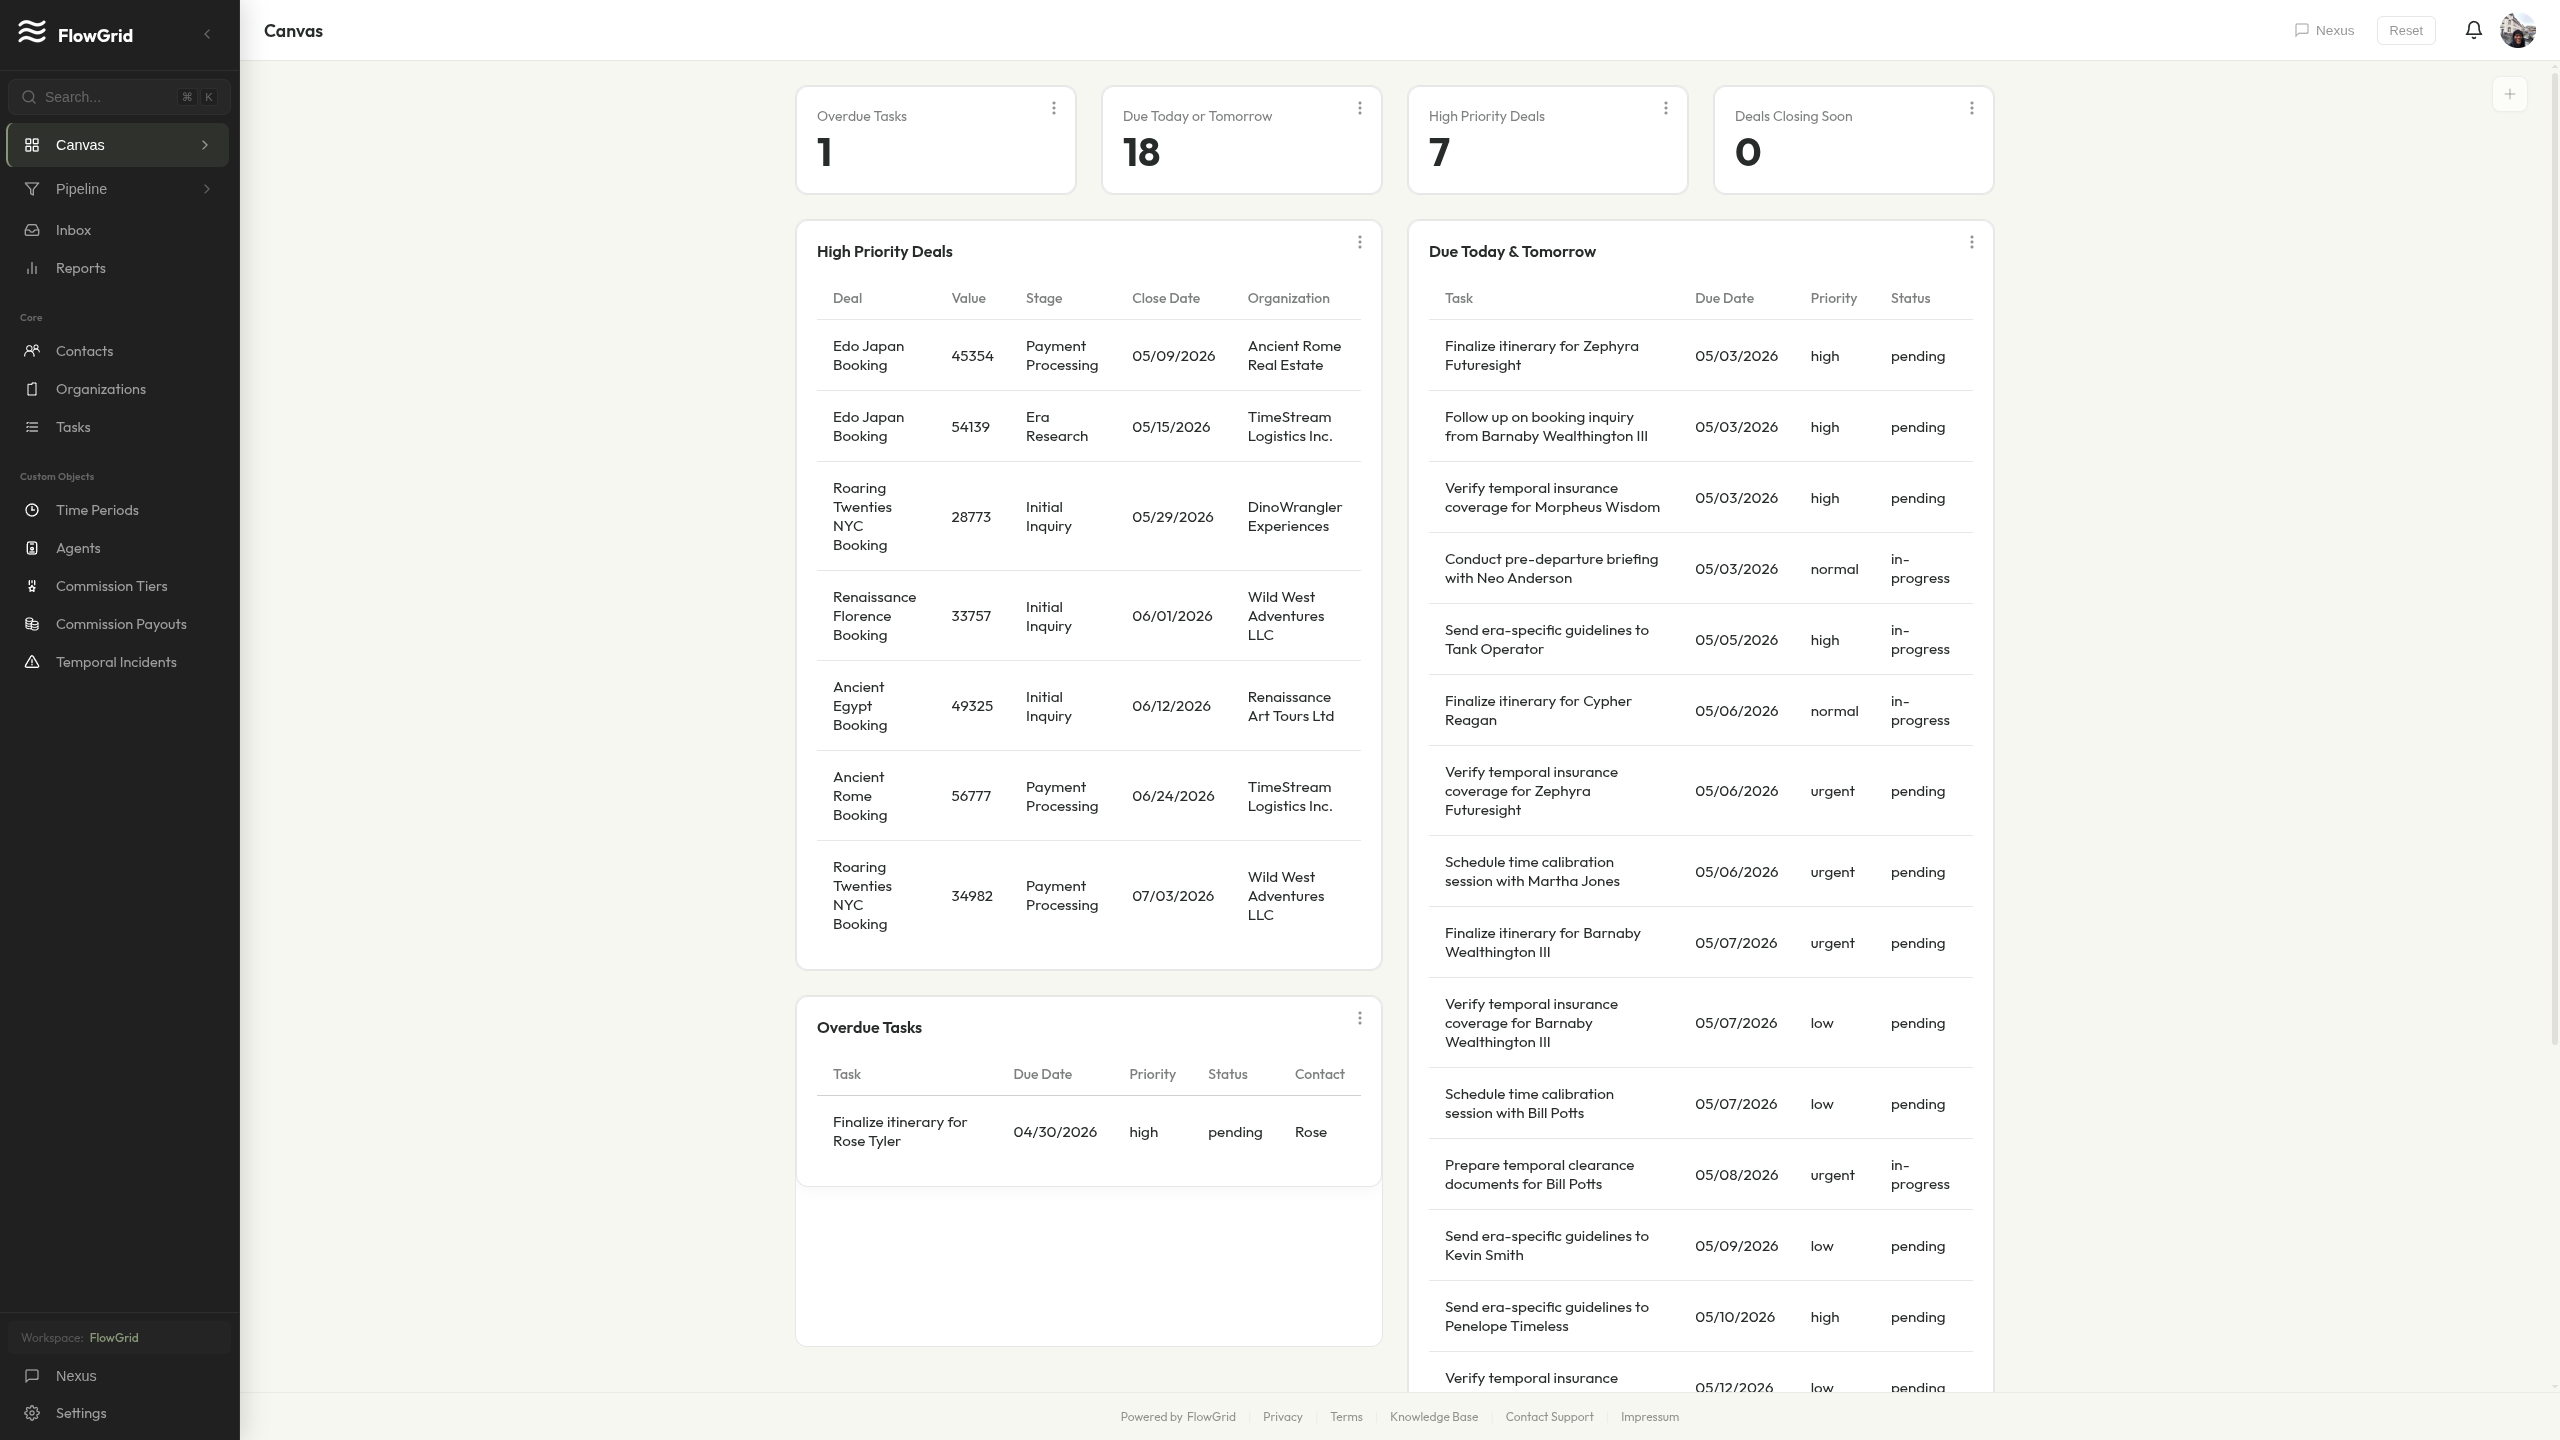Click the Priority header in Due Today table
The height and width of the screenshot is (1440, 2560).
[1833, 298]
